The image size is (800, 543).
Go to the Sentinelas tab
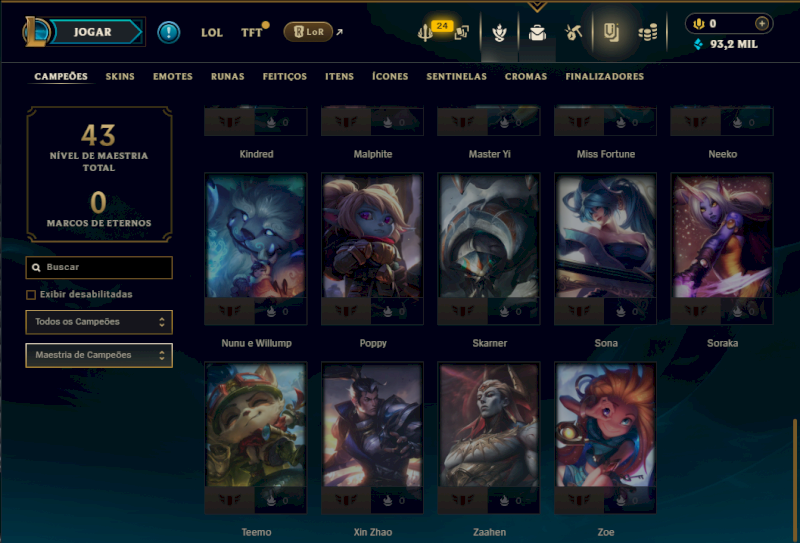click(x=456, y=77)
